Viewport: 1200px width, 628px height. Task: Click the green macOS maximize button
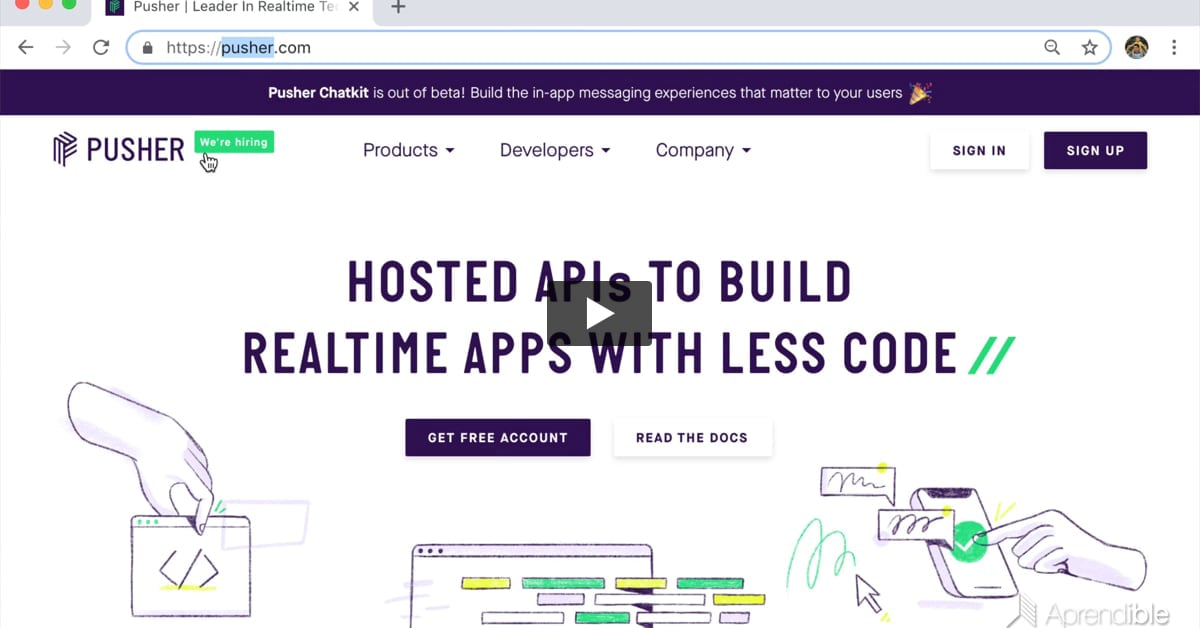click(69, 5)
